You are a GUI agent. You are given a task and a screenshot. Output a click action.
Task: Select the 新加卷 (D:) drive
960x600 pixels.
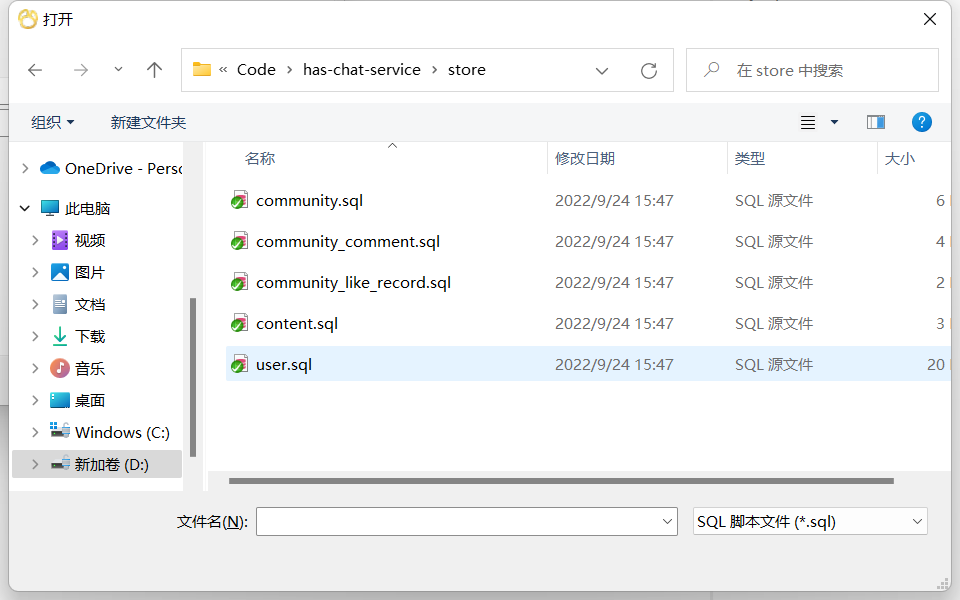point(100,465)
